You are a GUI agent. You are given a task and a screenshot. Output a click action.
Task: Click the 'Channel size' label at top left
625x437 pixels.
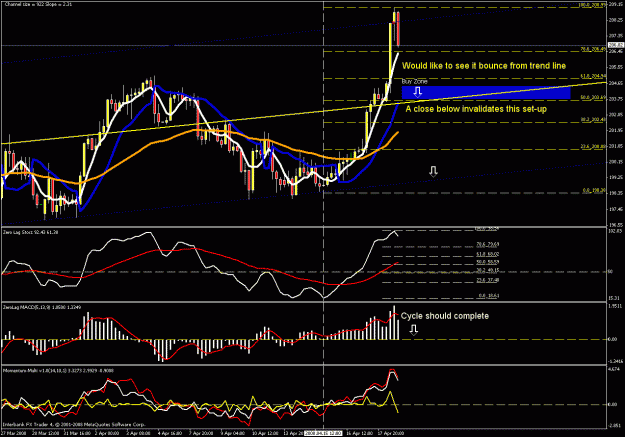click(x=38, y=4)
